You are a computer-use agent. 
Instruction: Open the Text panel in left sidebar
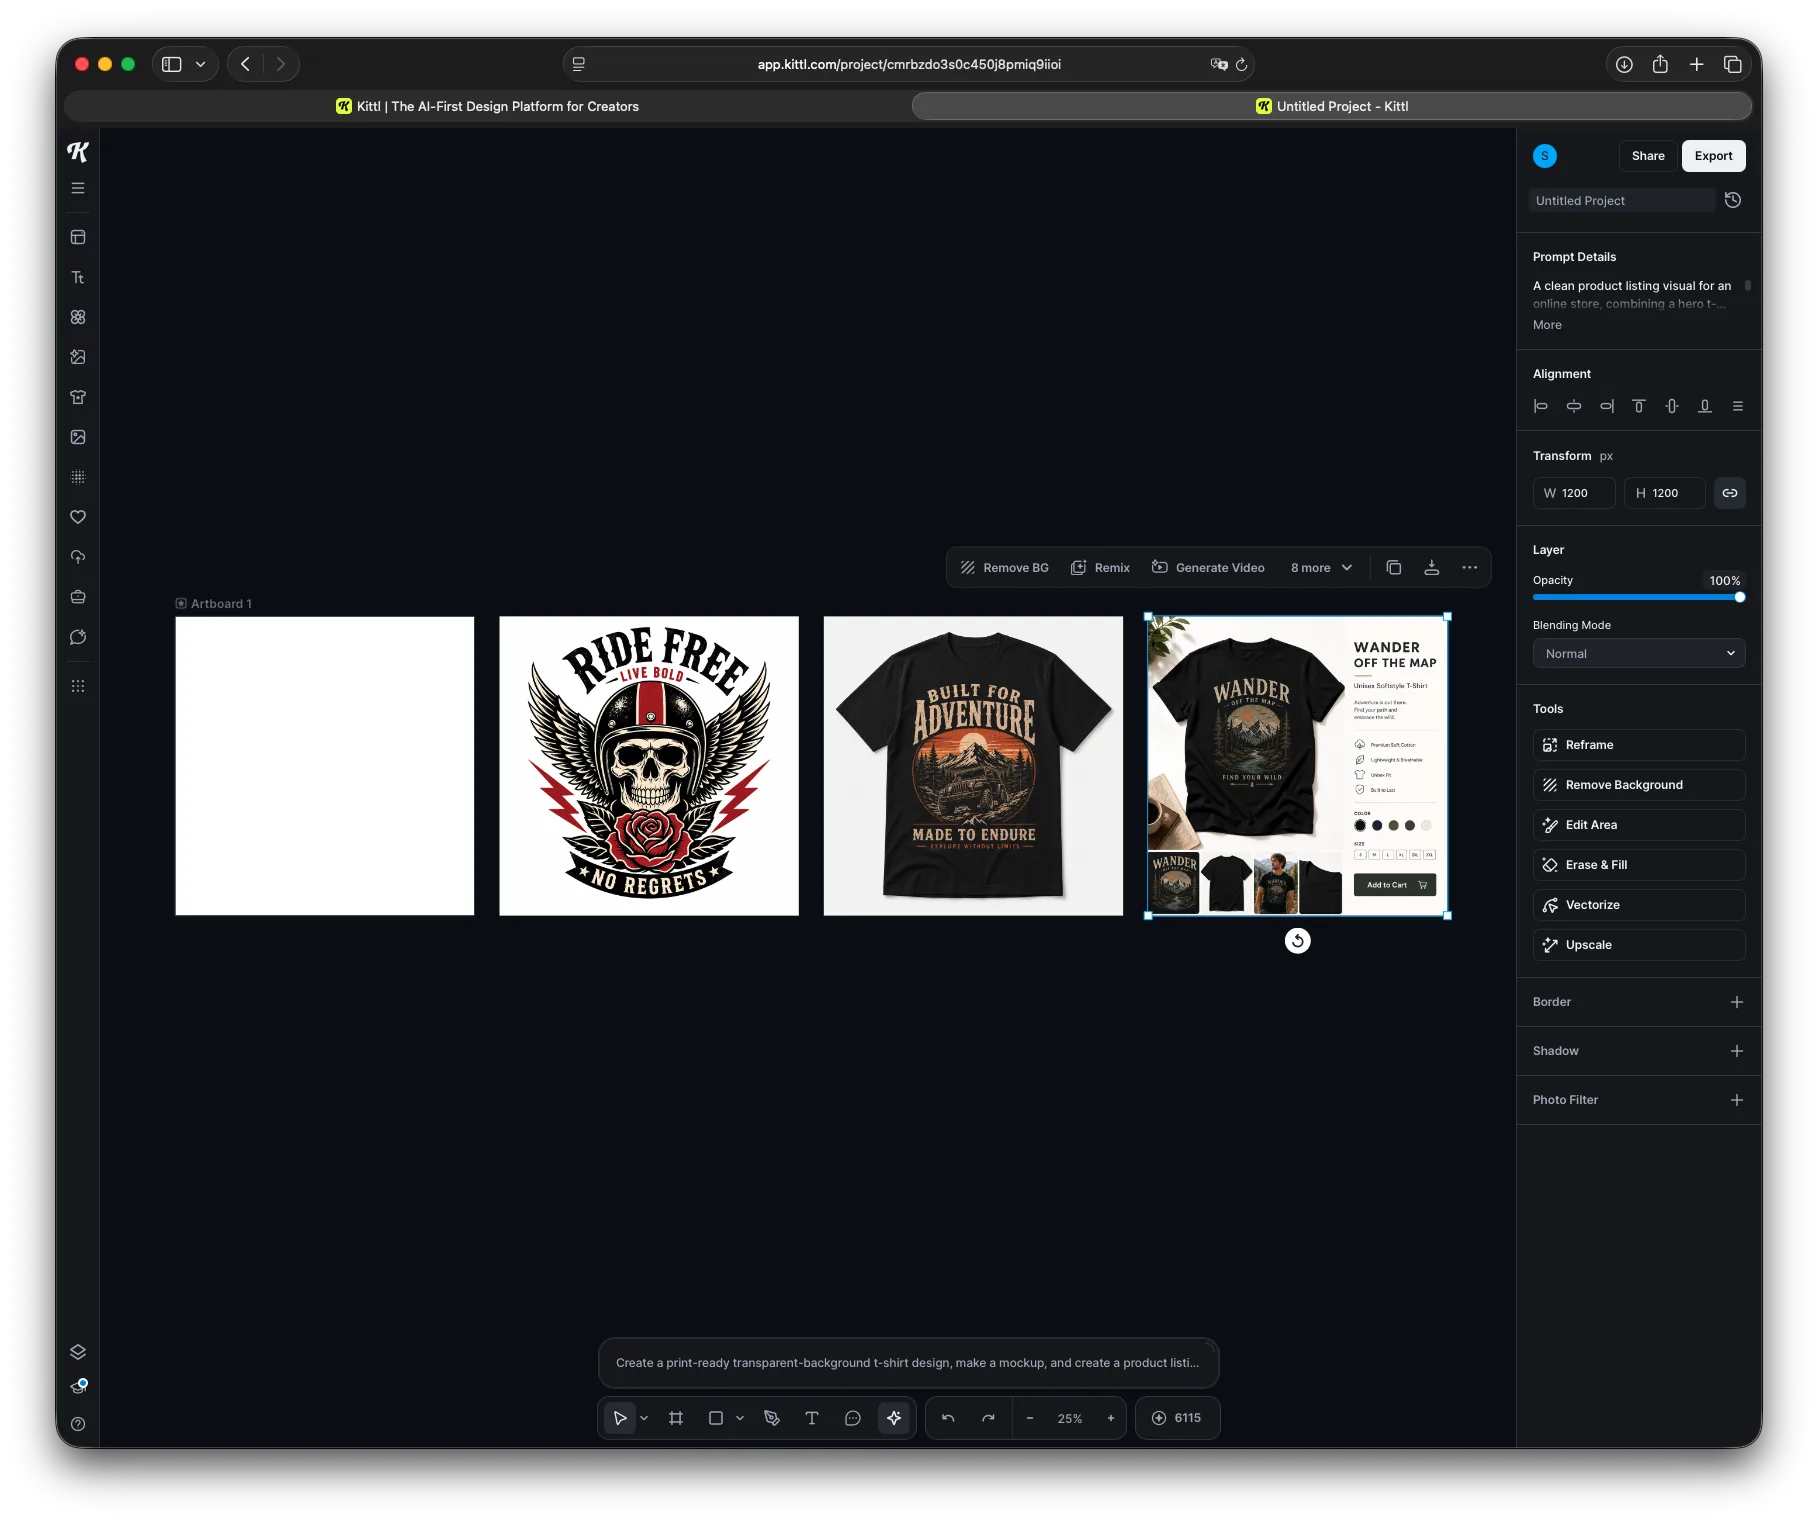click(78, 277)
